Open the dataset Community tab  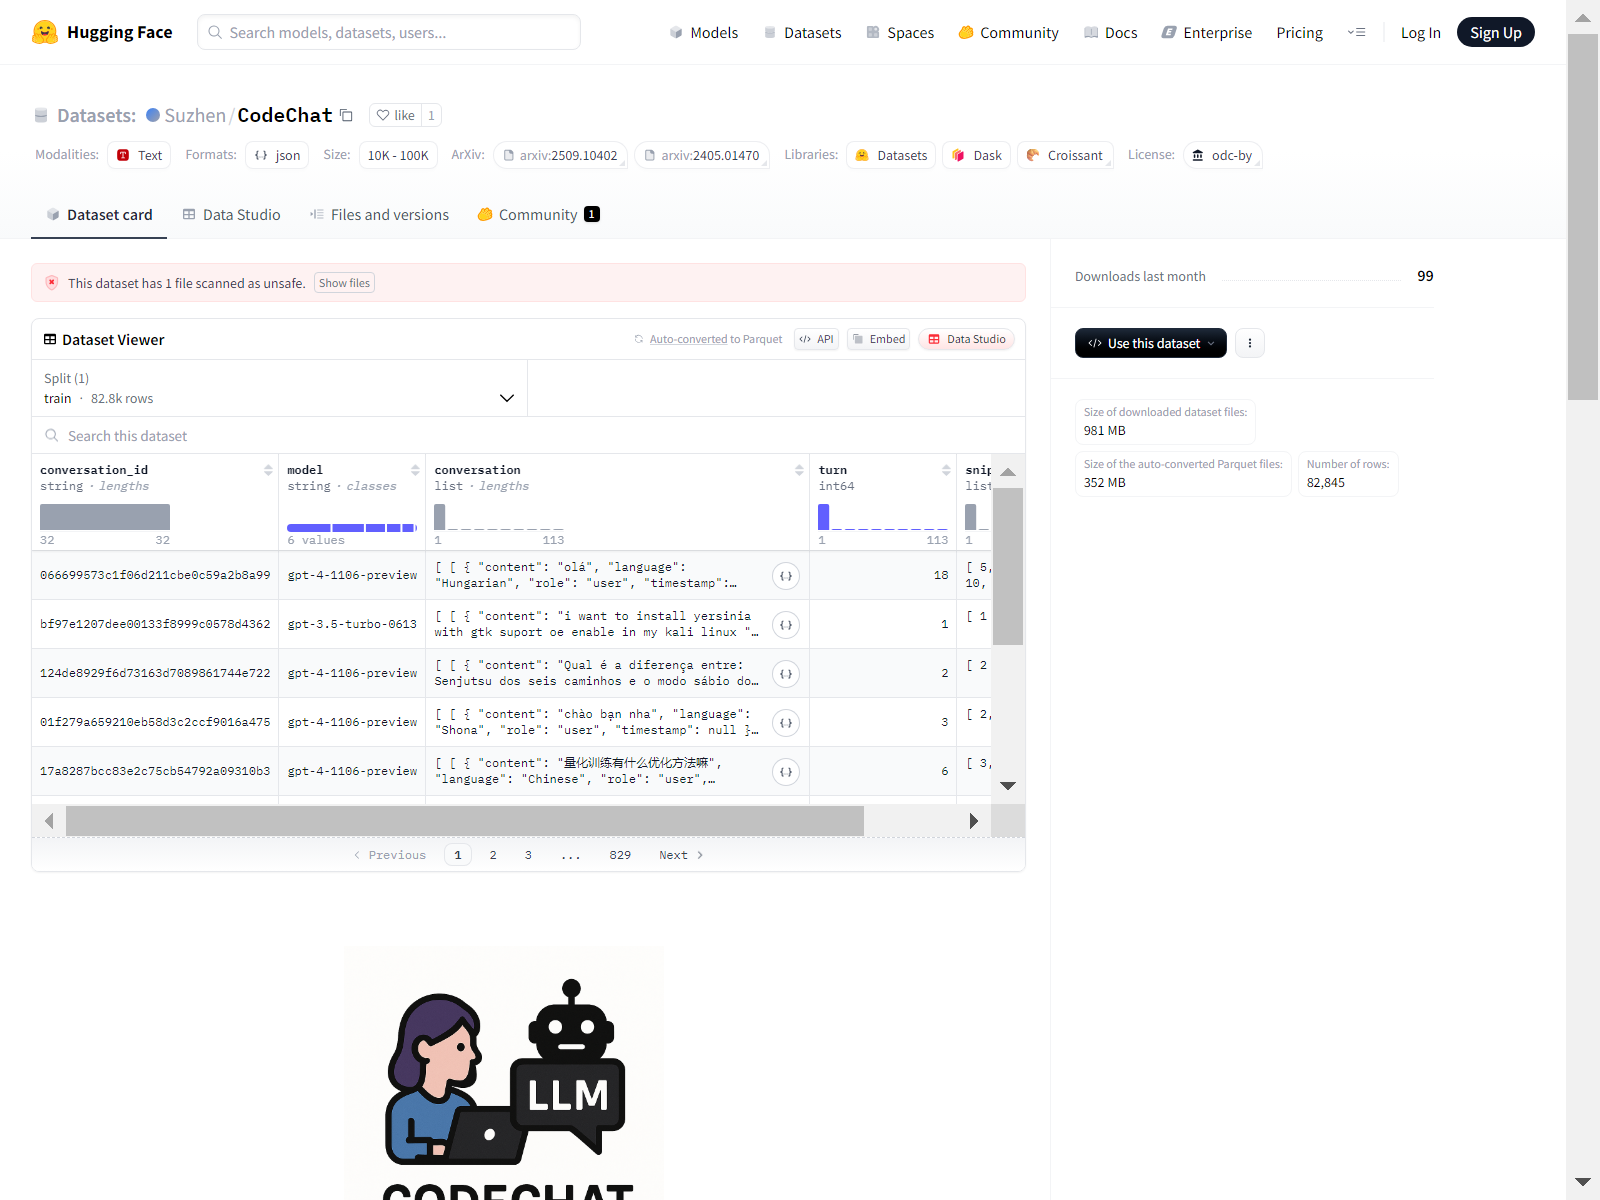pos(538,215)
